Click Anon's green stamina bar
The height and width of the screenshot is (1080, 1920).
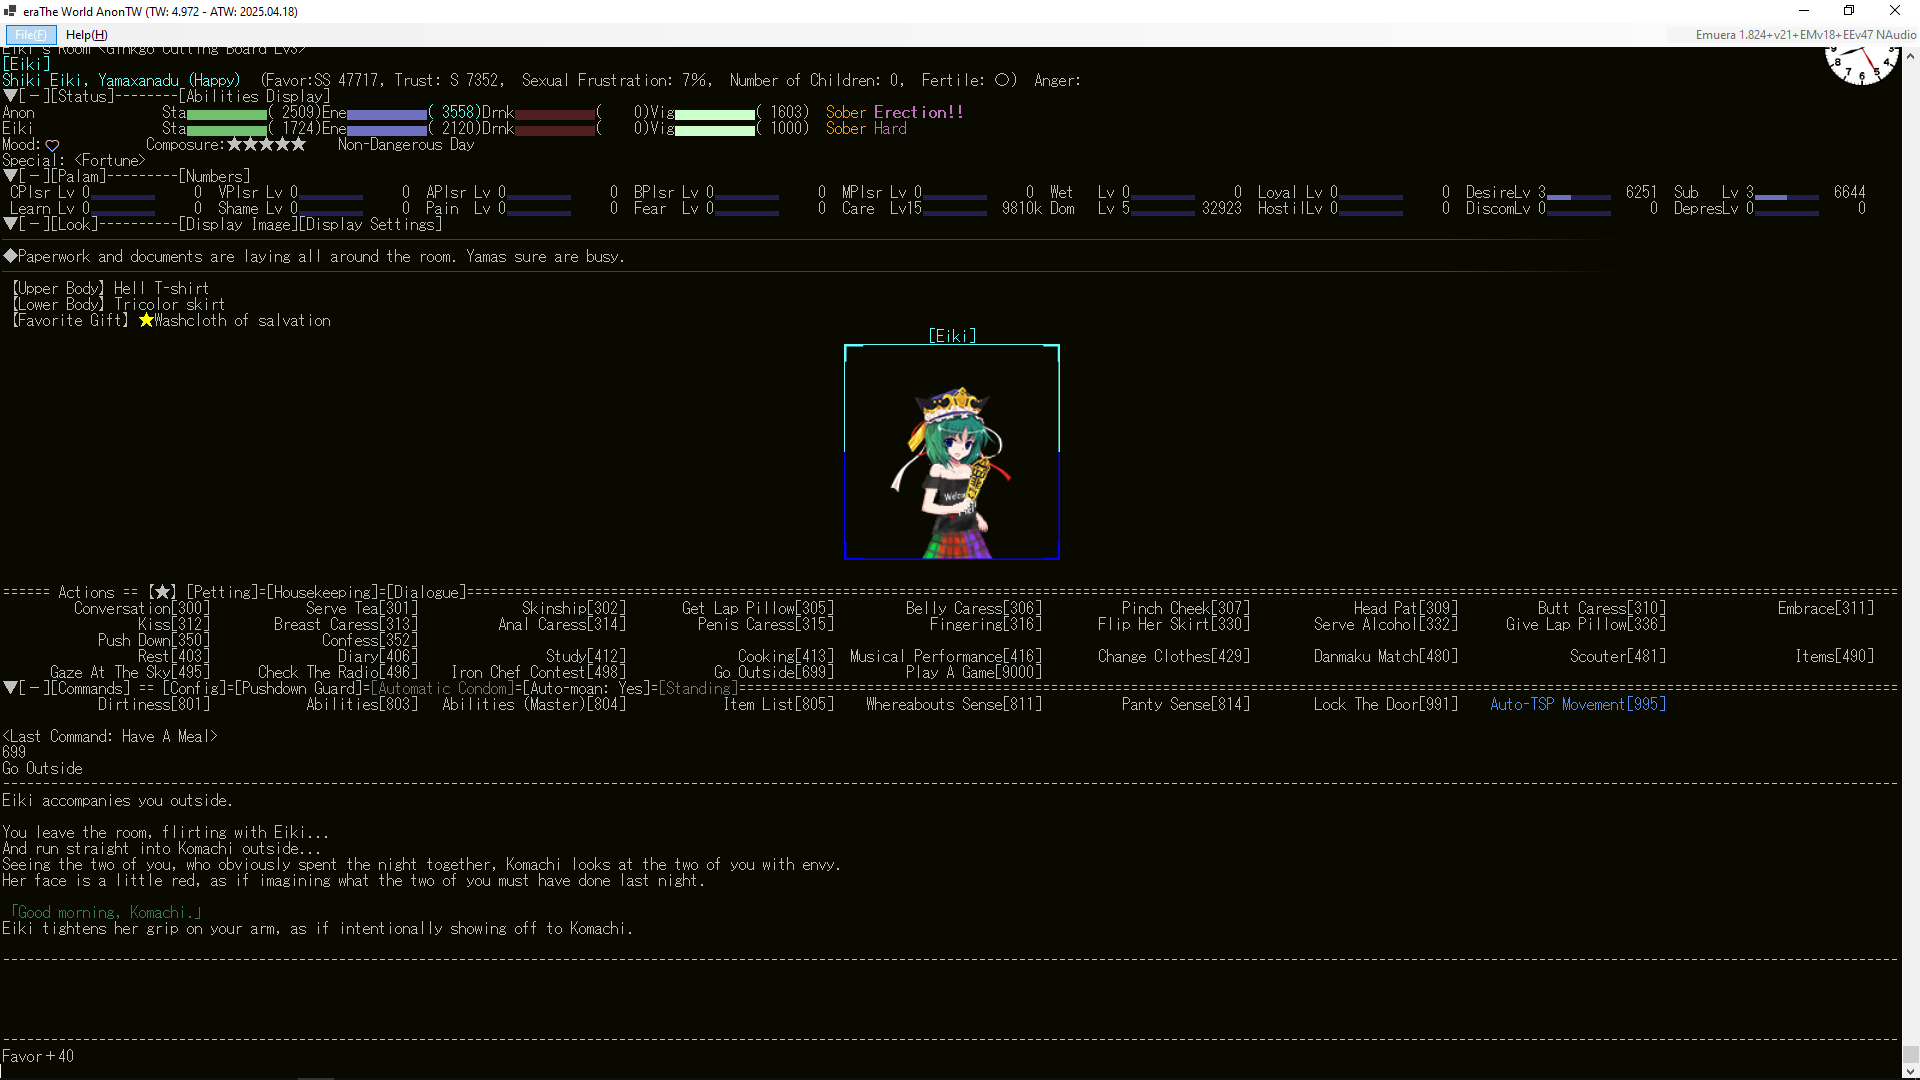tap(227, 114)
